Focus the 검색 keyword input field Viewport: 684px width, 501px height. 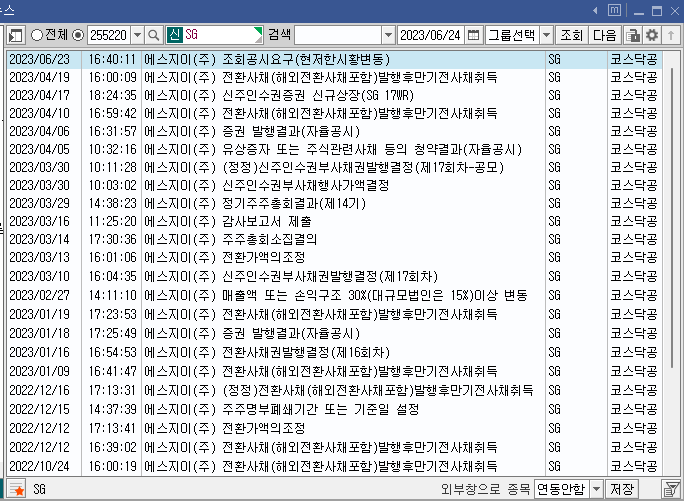coord(338,35)
